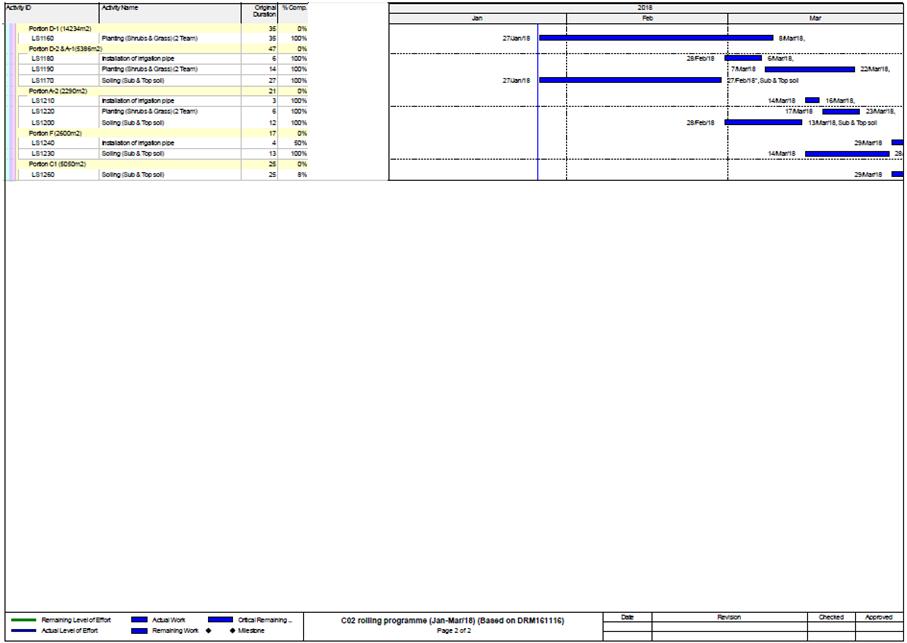Select the LS1200 Gantt bar

[x=764, y=123]
